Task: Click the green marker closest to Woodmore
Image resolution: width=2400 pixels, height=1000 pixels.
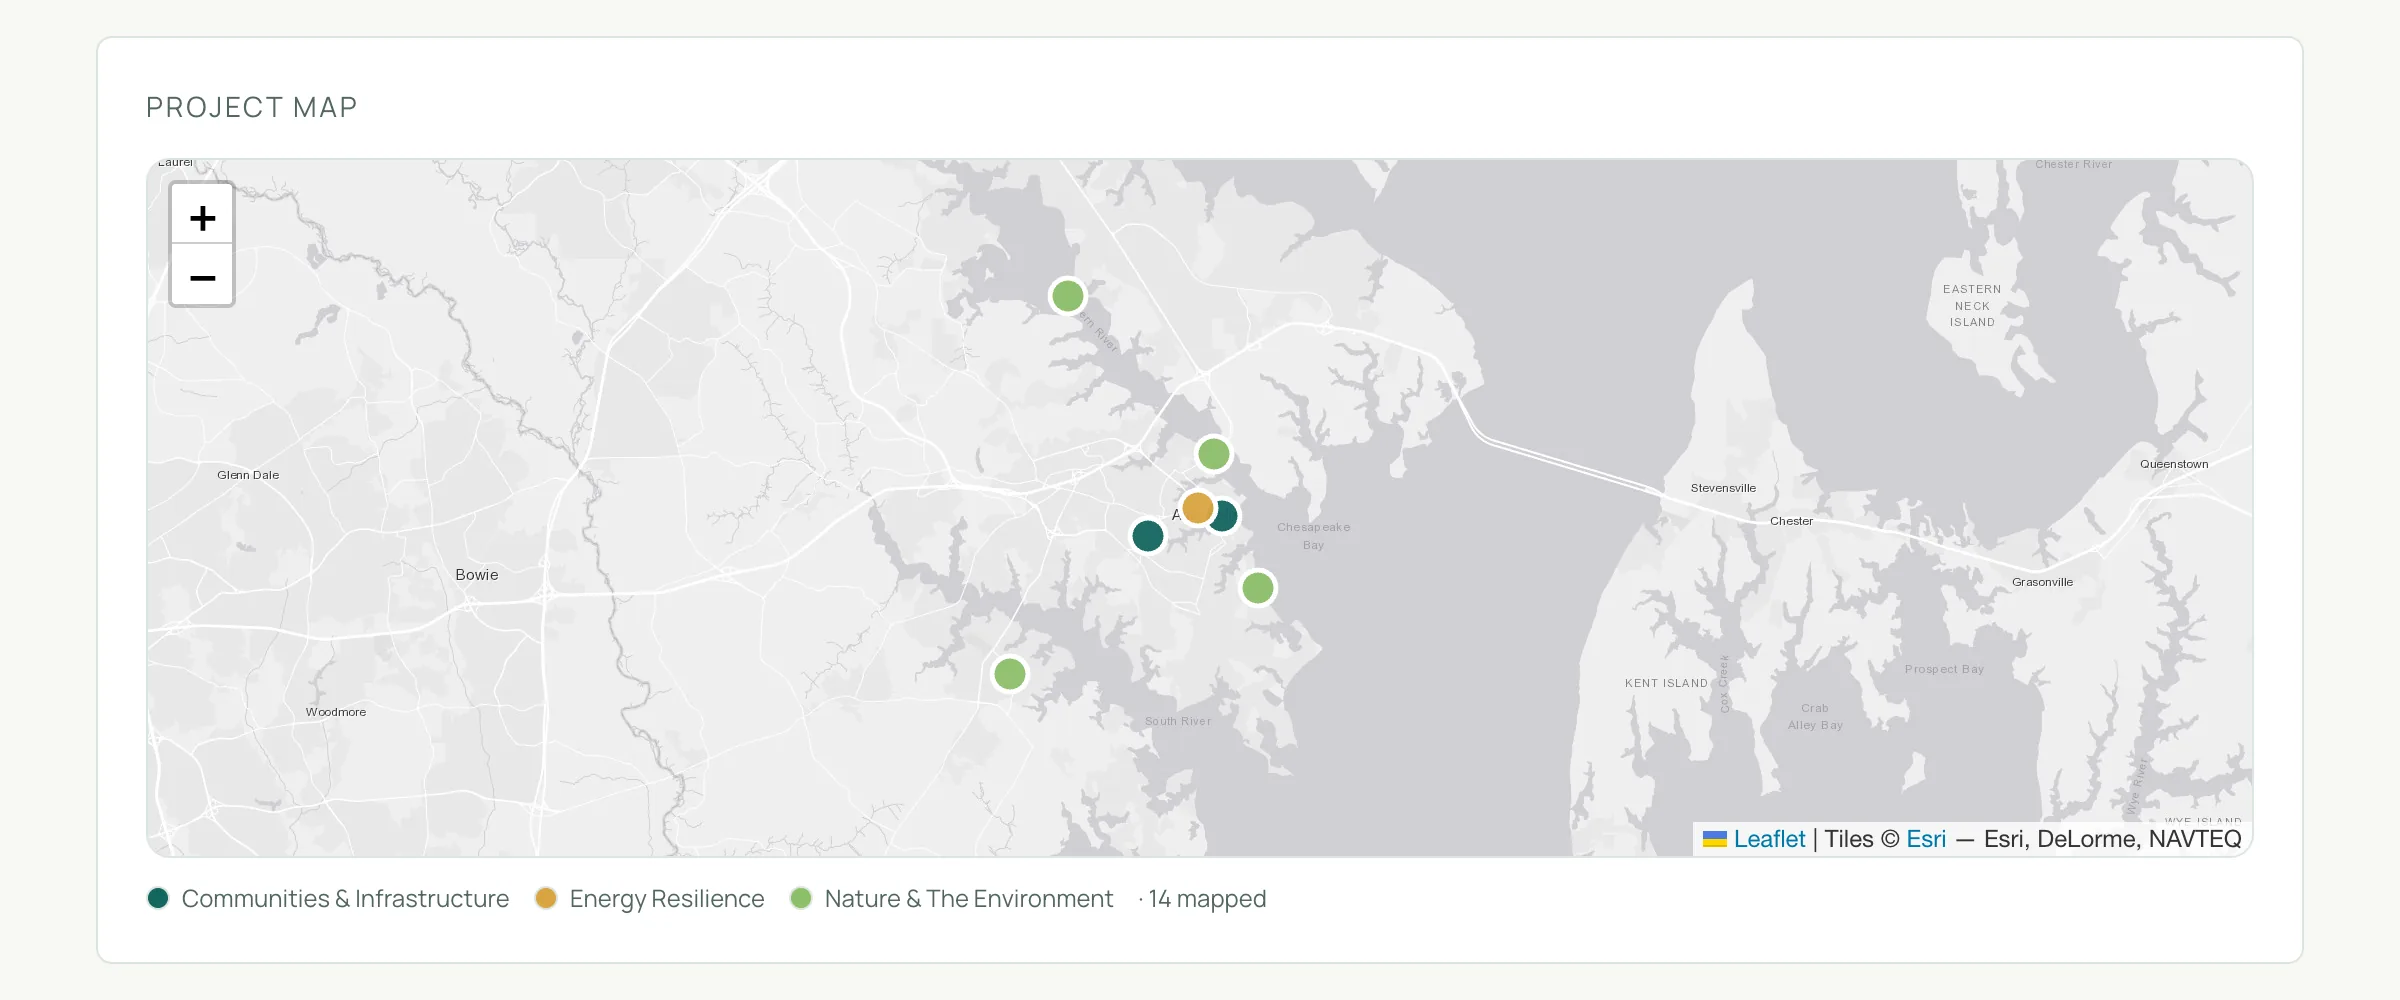Action: click(x=1009, y=674)
